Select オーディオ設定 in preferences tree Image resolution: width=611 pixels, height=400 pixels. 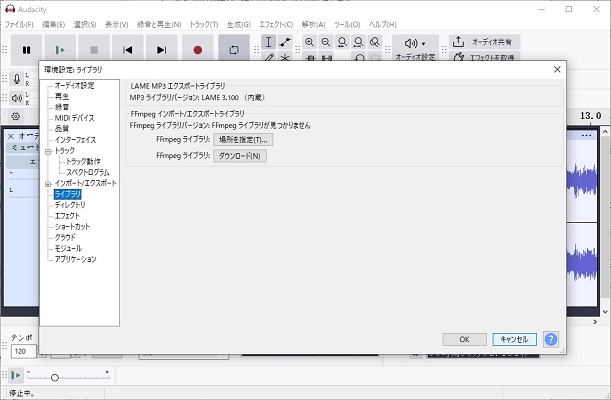point(74,85)
